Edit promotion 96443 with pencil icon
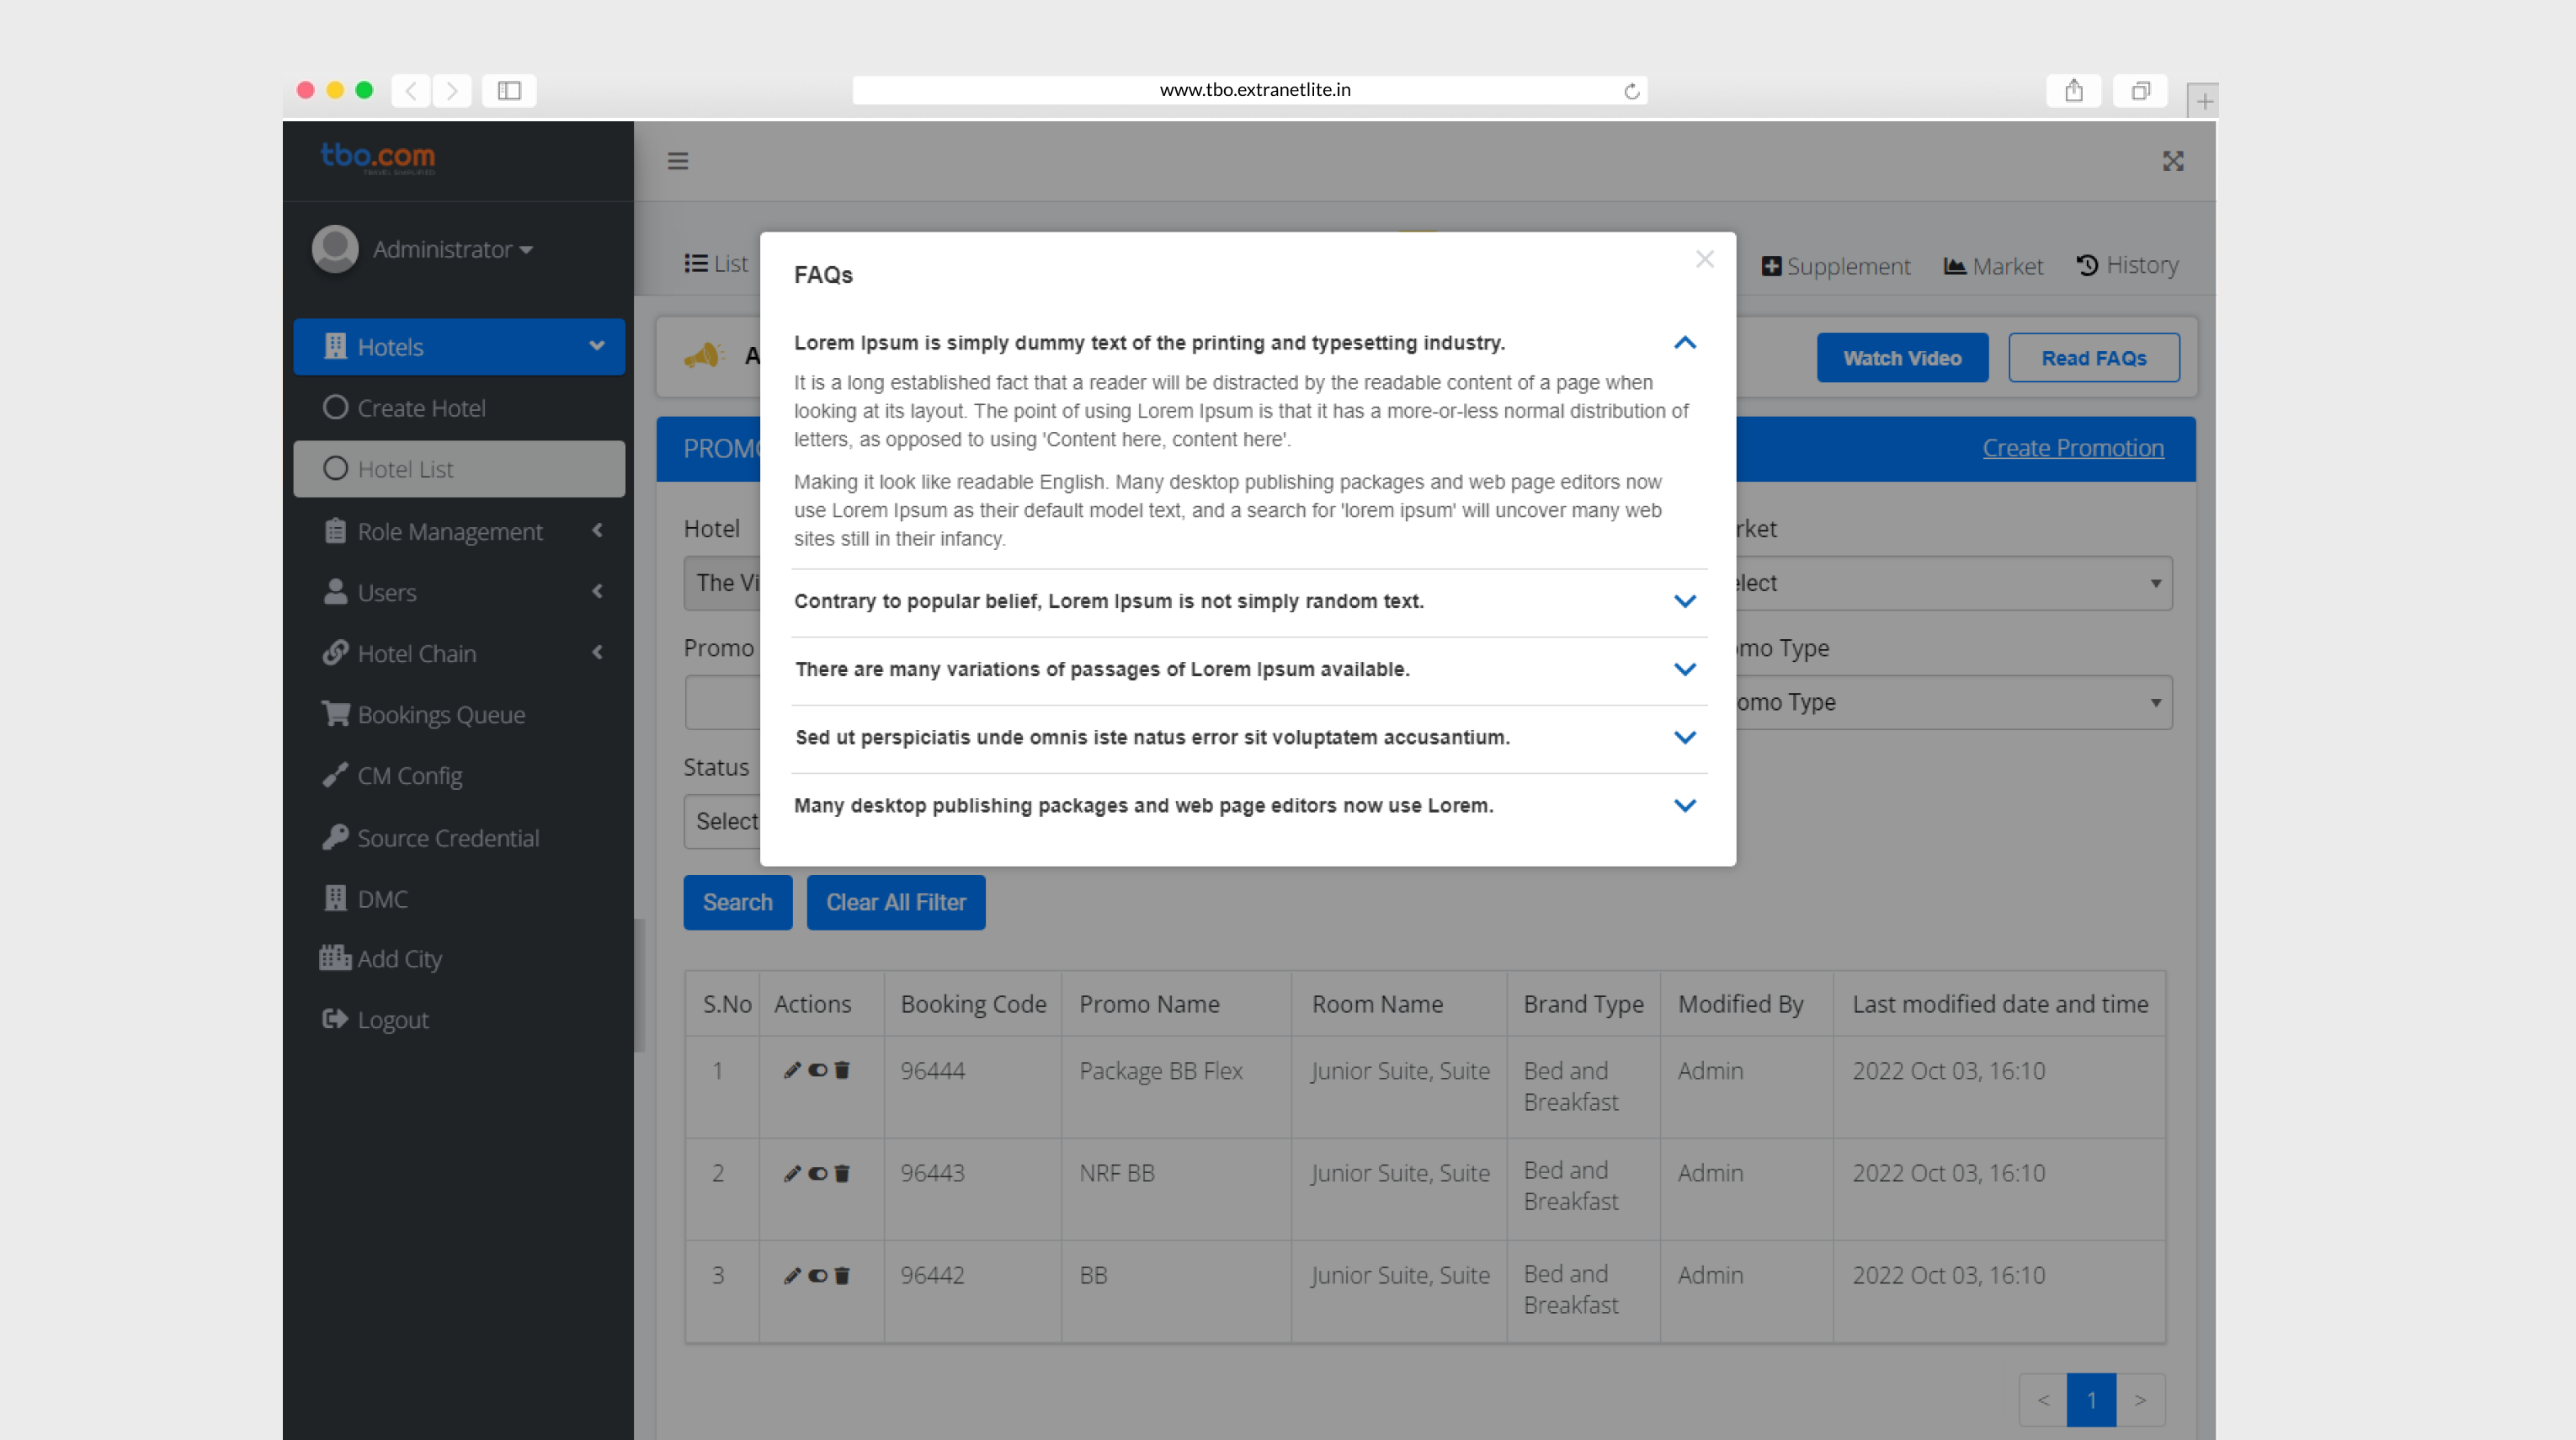The width and height of the screenshot is (2576, 1440). click(792, 1173)
